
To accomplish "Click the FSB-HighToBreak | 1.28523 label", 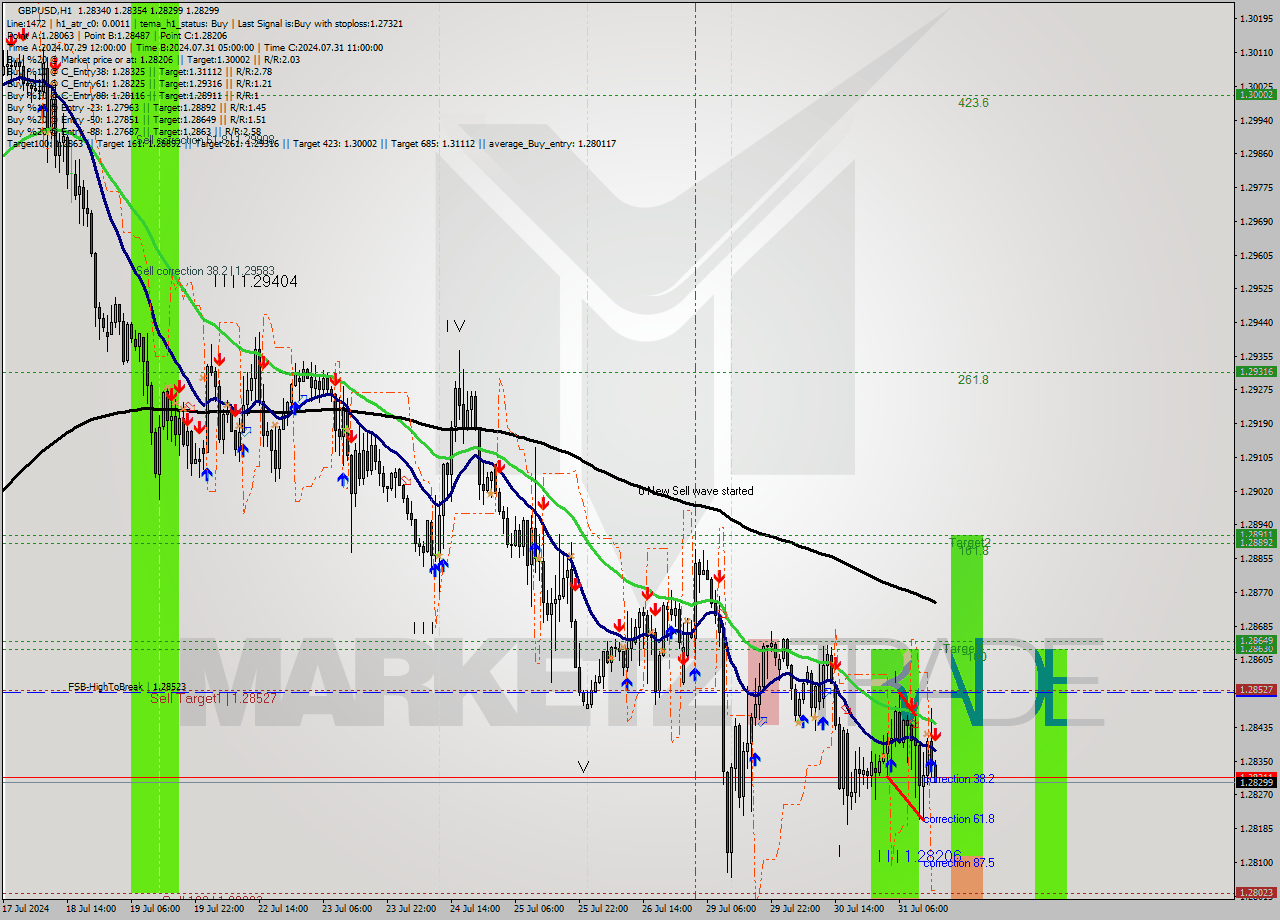I will point(127,687).
